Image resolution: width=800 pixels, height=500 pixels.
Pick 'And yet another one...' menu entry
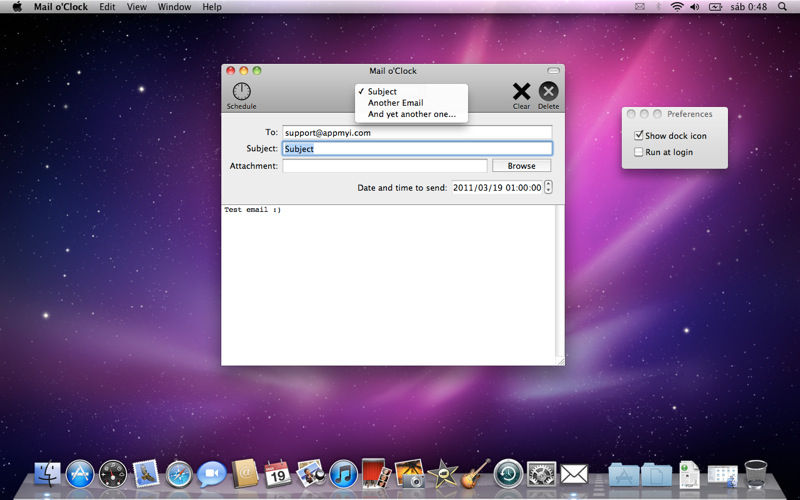pos(411,114)
